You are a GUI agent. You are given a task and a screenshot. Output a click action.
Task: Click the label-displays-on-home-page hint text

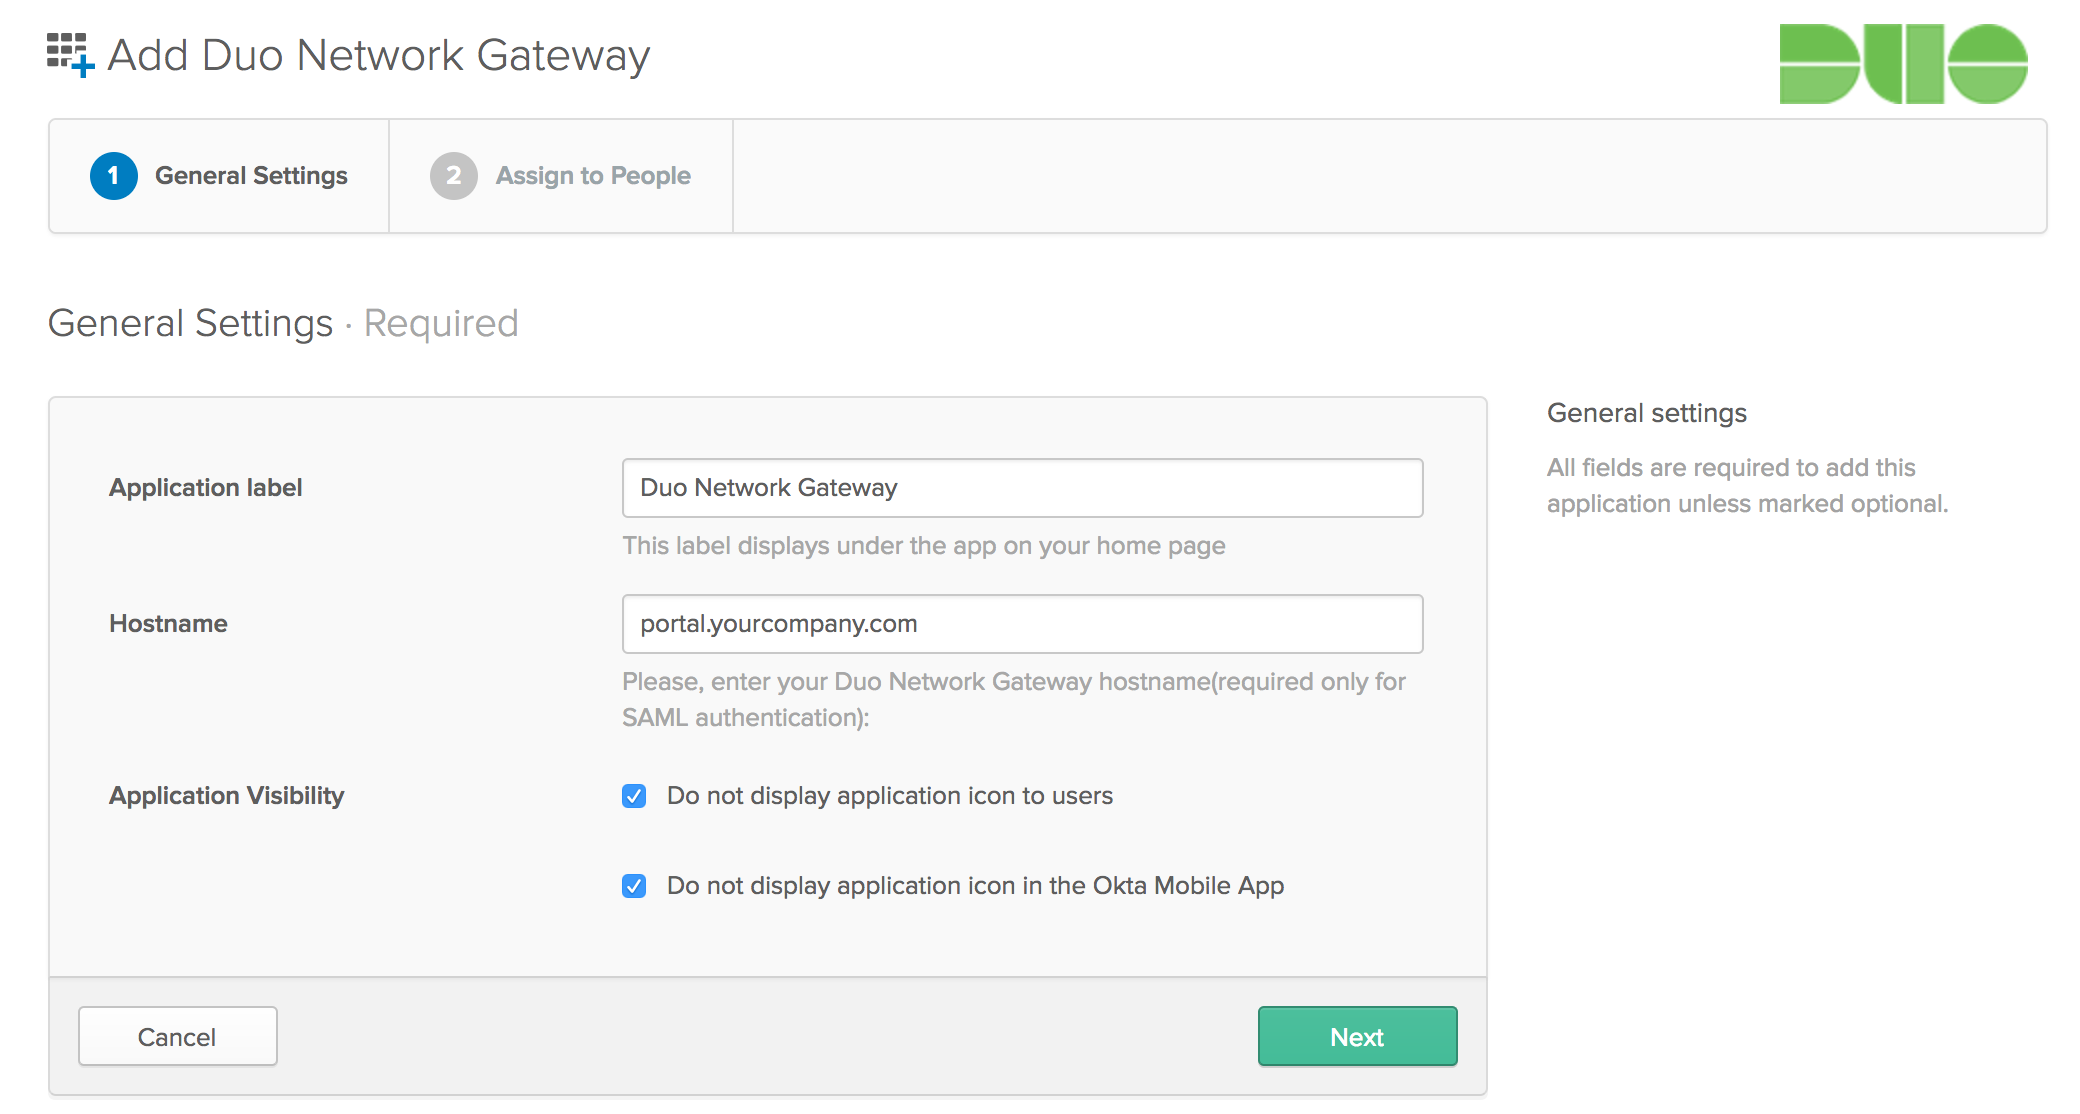(x=924, y=546)
